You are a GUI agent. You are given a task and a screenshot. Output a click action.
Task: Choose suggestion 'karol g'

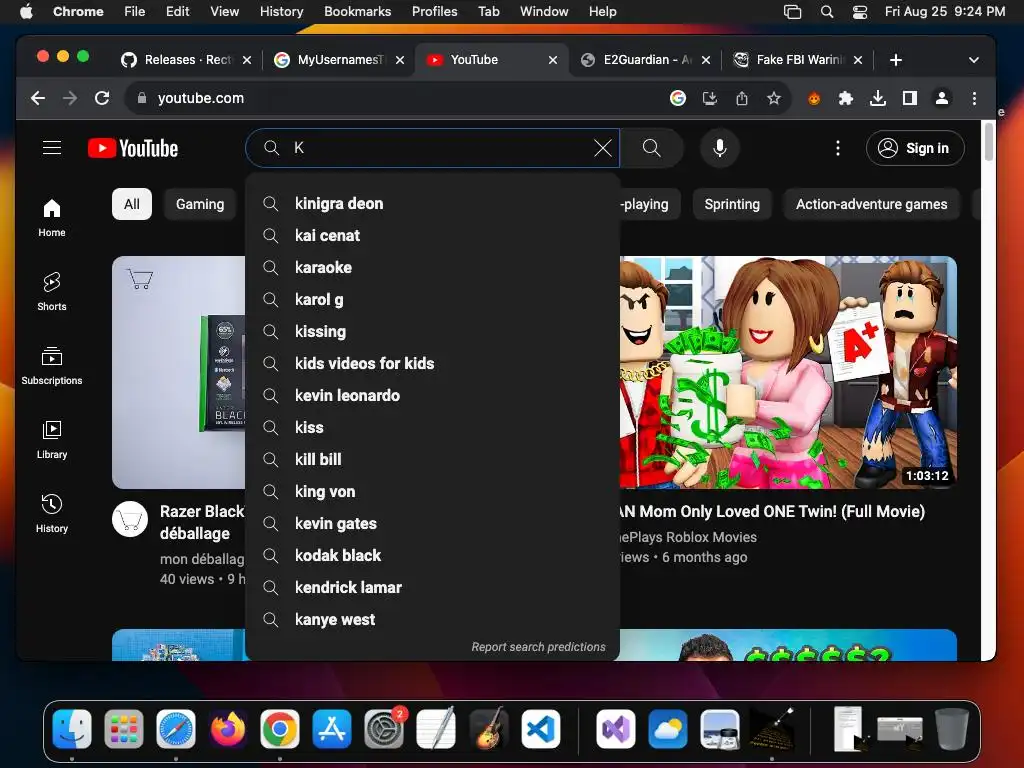pos(432,300)
